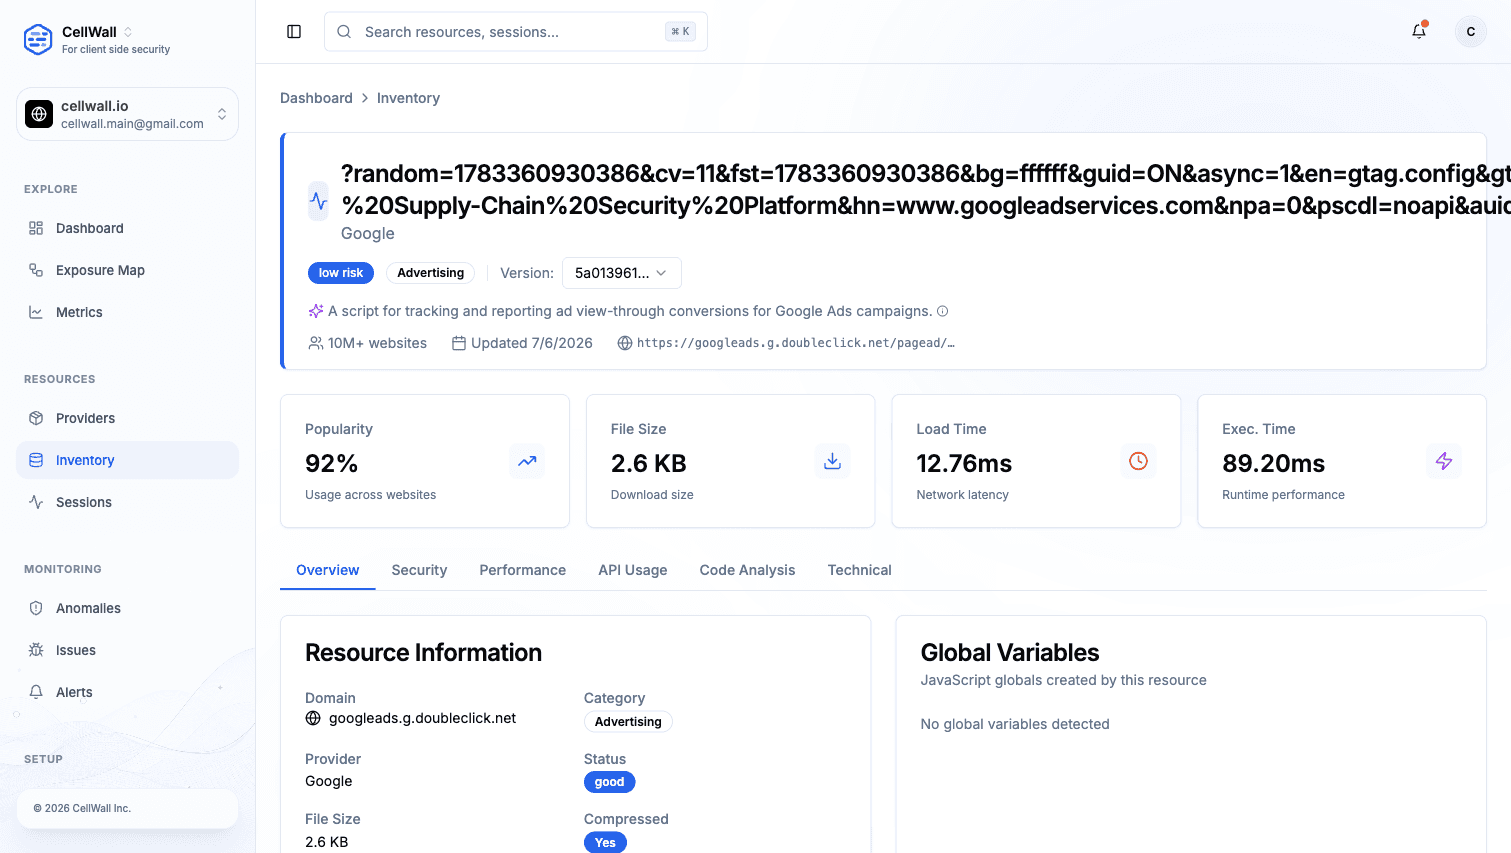1511x853 pixels.
Task: Open the Metrics page
Action: click(127, 312)
